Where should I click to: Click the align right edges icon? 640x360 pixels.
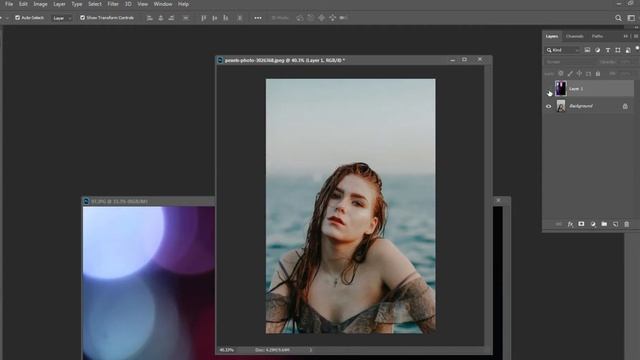[171, 18]
